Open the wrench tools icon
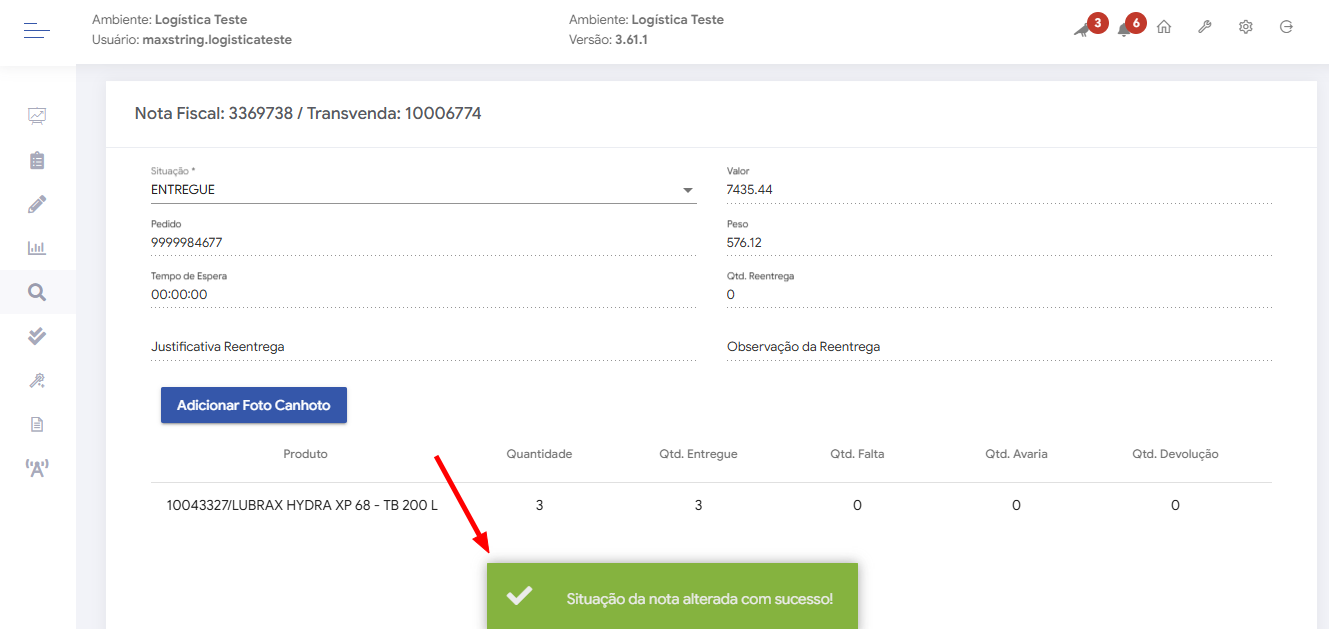 [1205, 28]
